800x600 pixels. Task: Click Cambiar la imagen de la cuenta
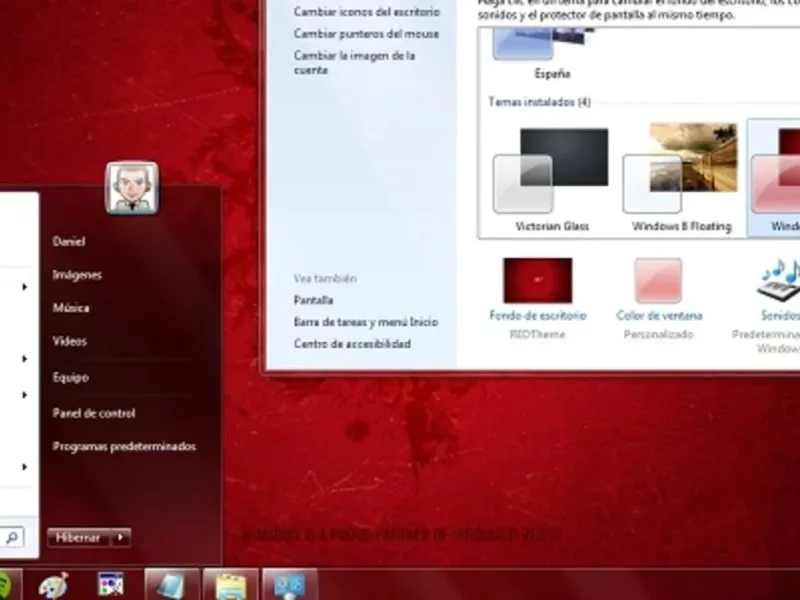[355, 63]
